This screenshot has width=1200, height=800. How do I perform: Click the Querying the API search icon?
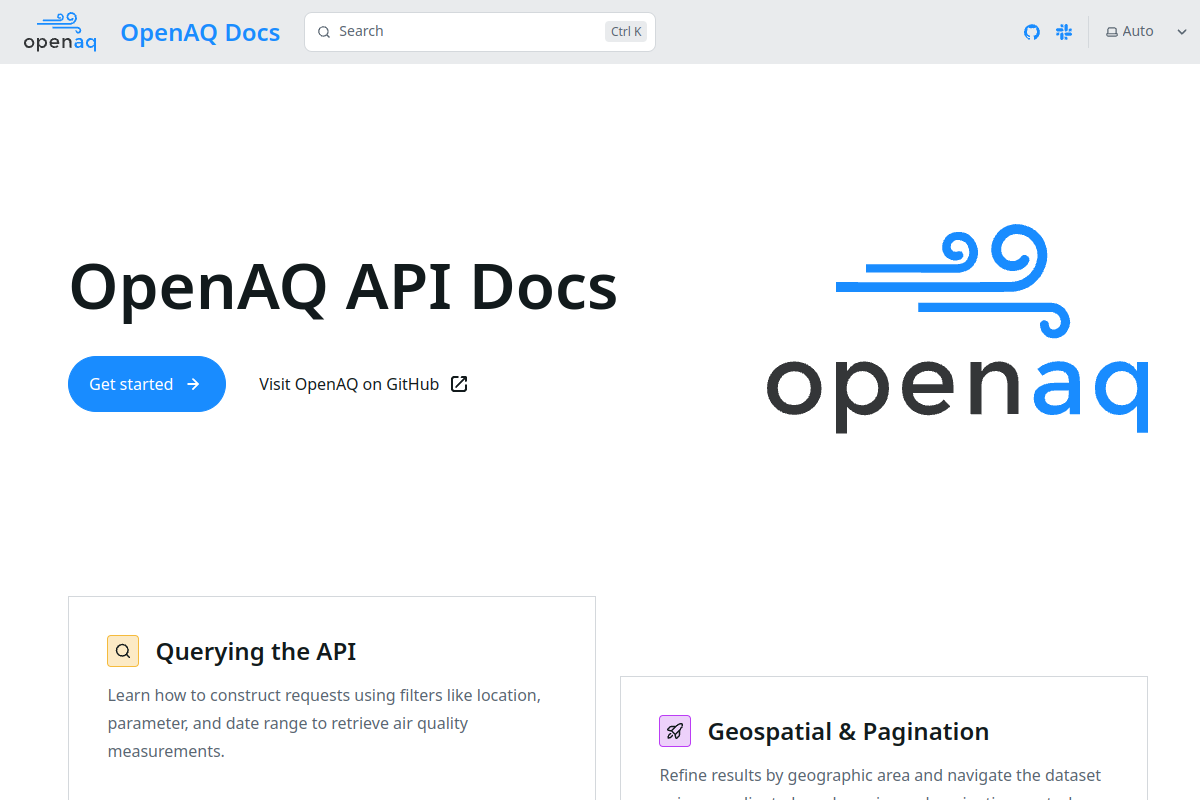click(123, 651)
